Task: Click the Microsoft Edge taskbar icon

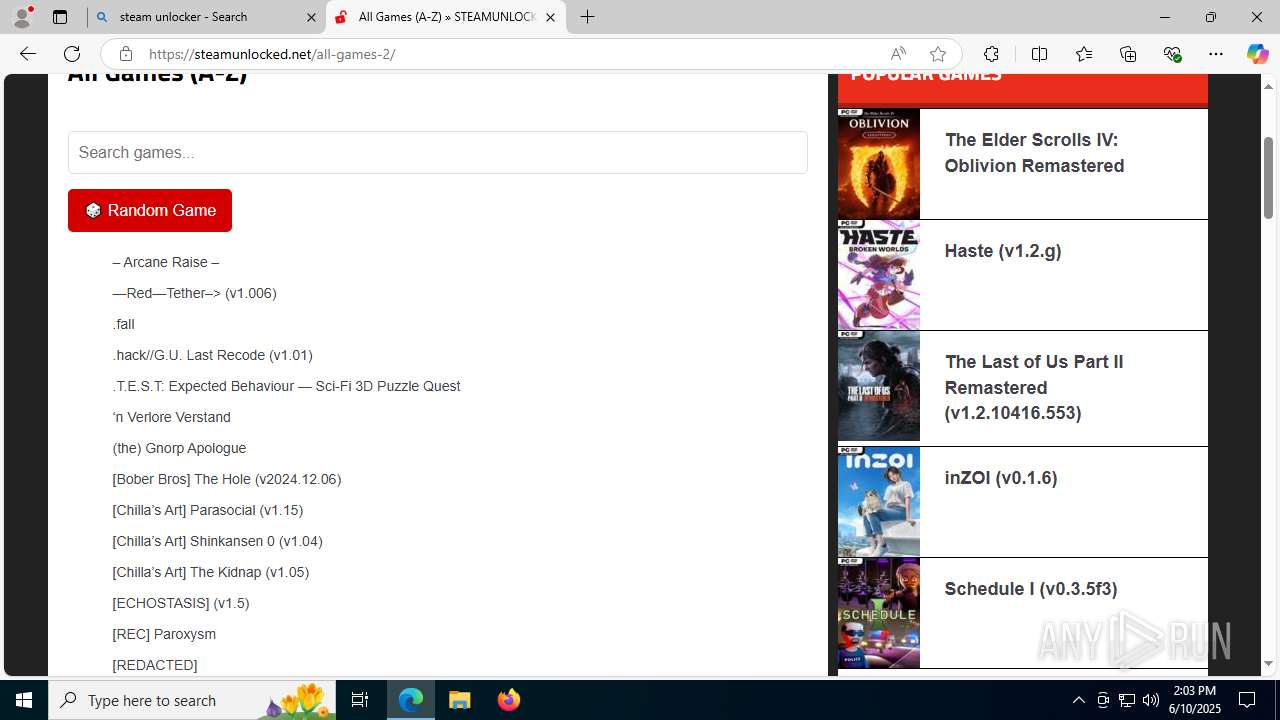Action: pos(411,700)
